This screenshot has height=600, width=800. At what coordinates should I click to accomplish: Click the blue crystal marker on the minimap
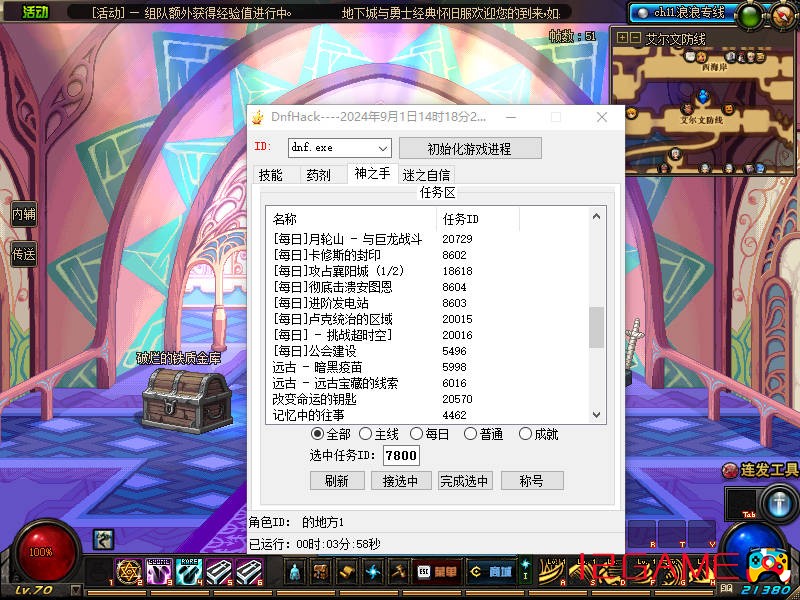703,96
